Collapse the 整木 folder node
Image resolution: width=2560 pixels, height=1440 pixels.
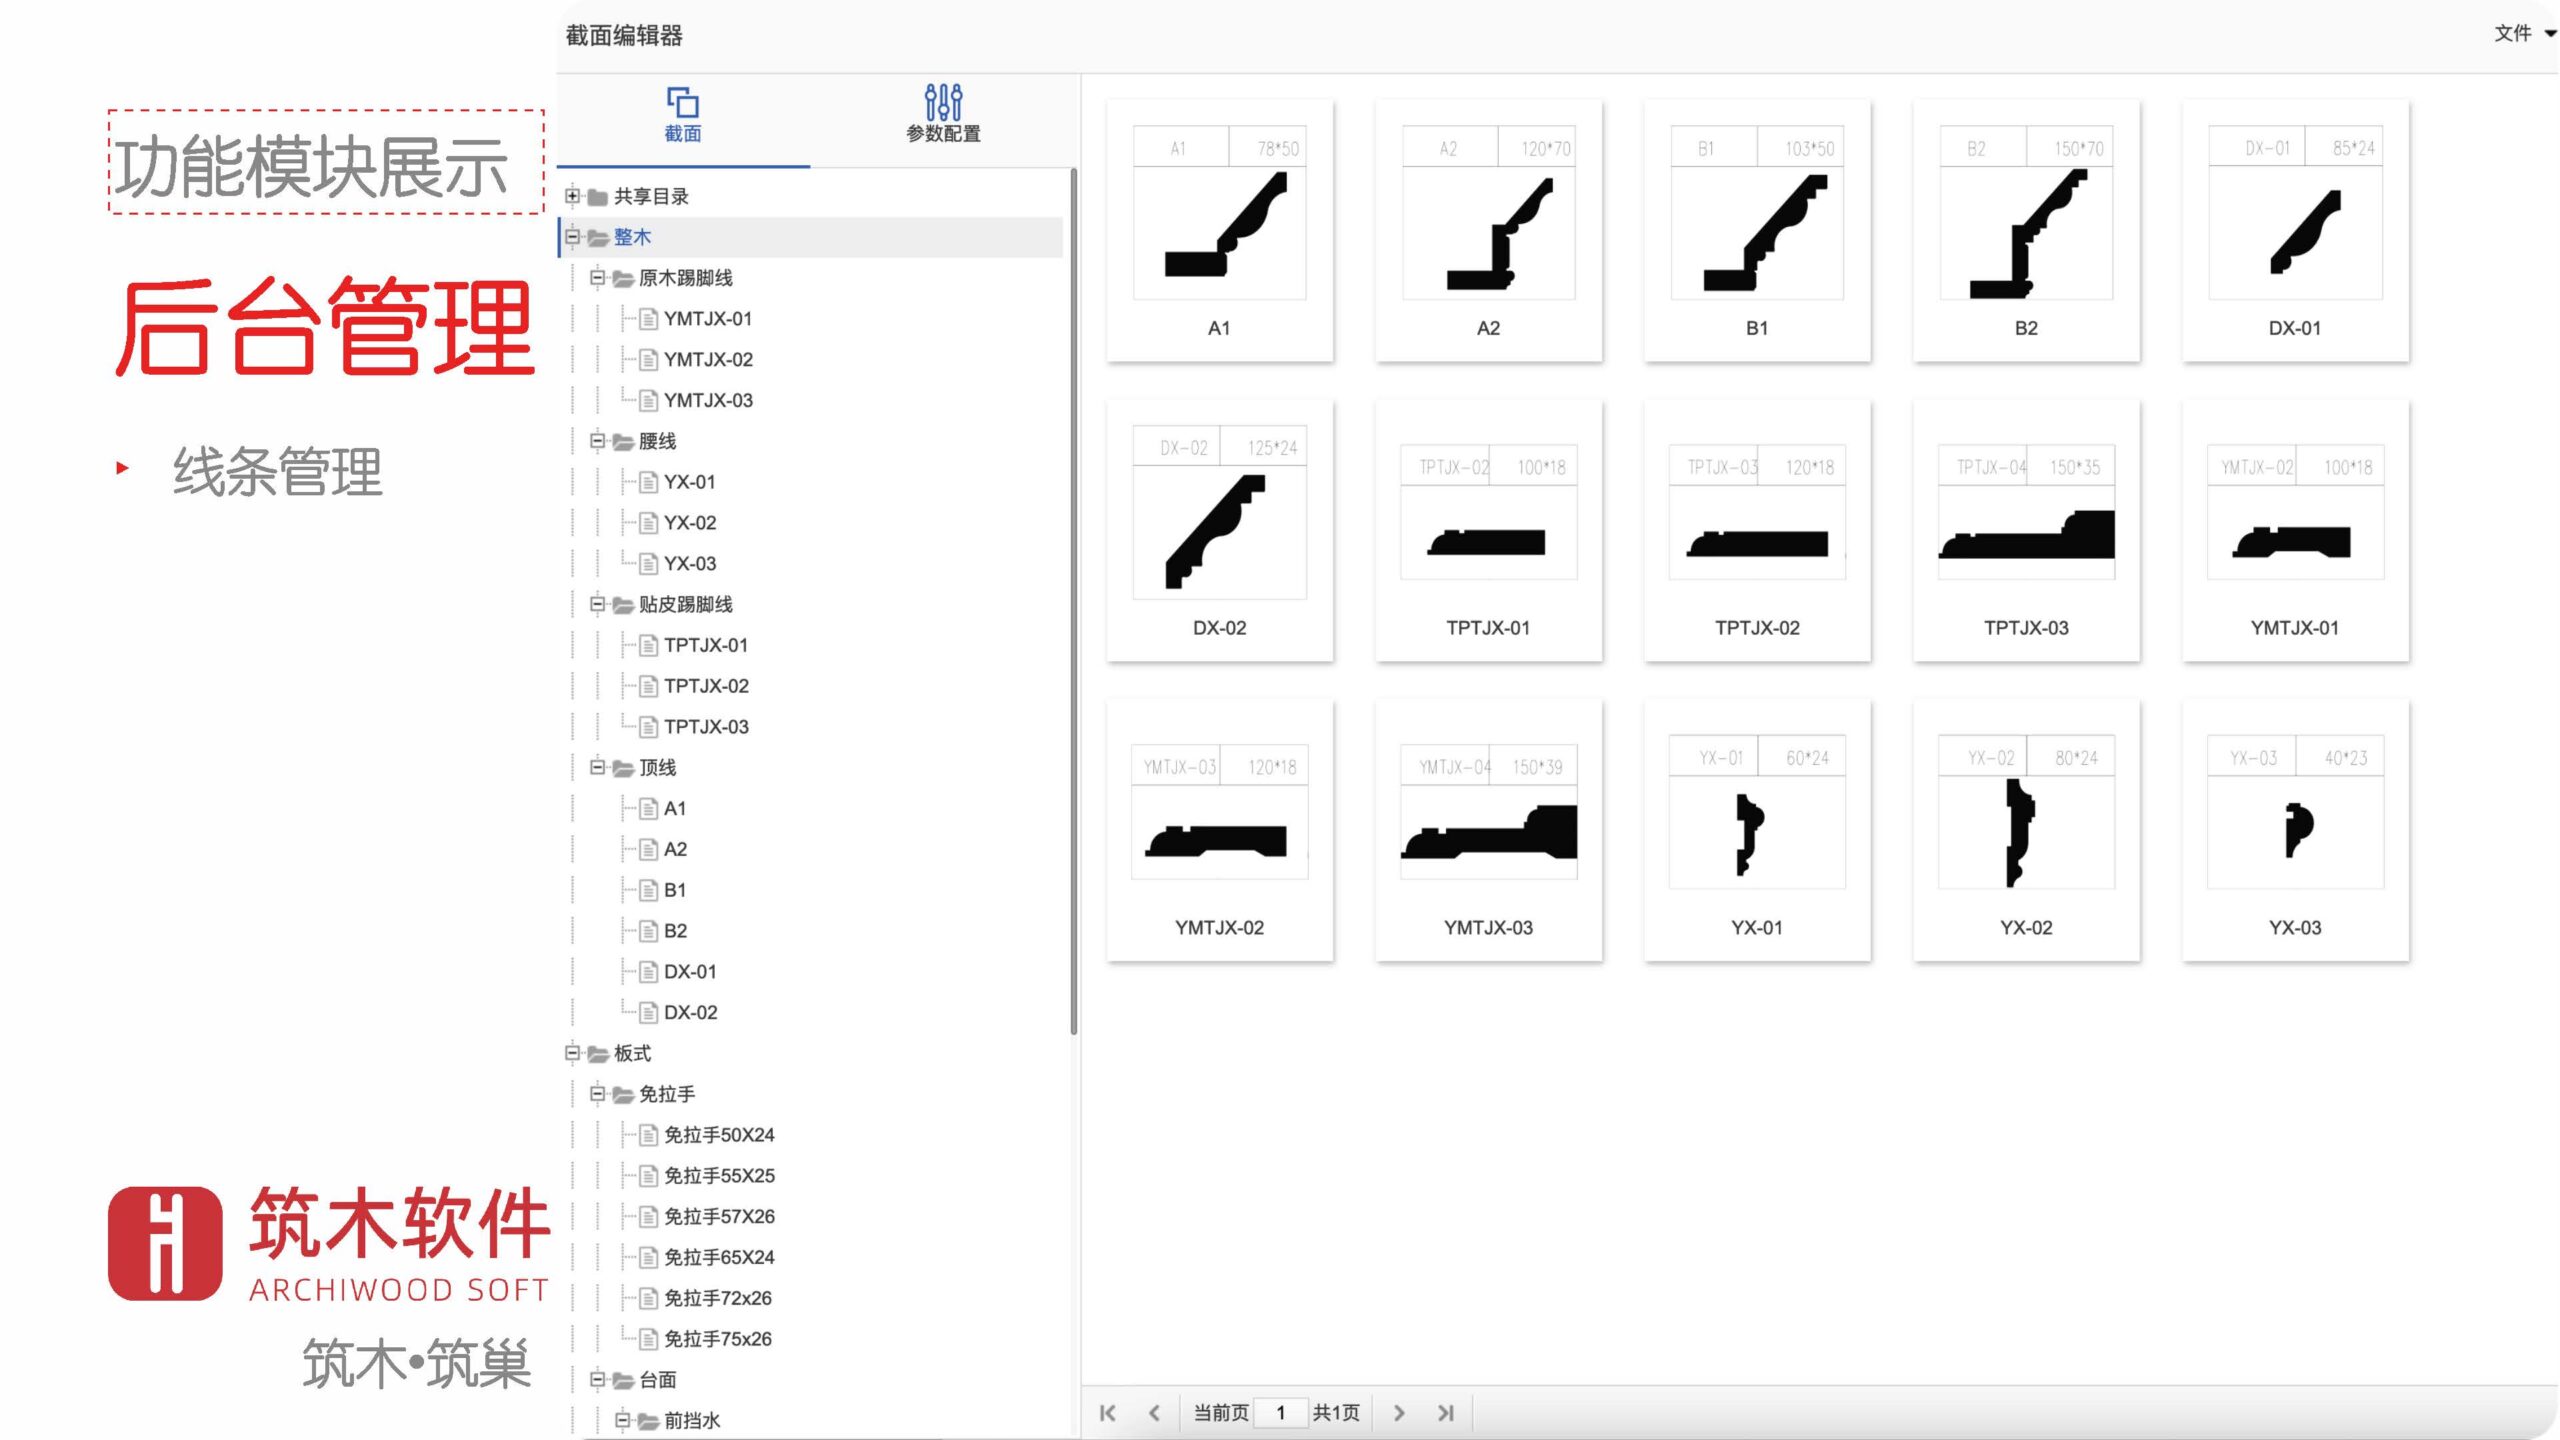[x=573, y=237]
